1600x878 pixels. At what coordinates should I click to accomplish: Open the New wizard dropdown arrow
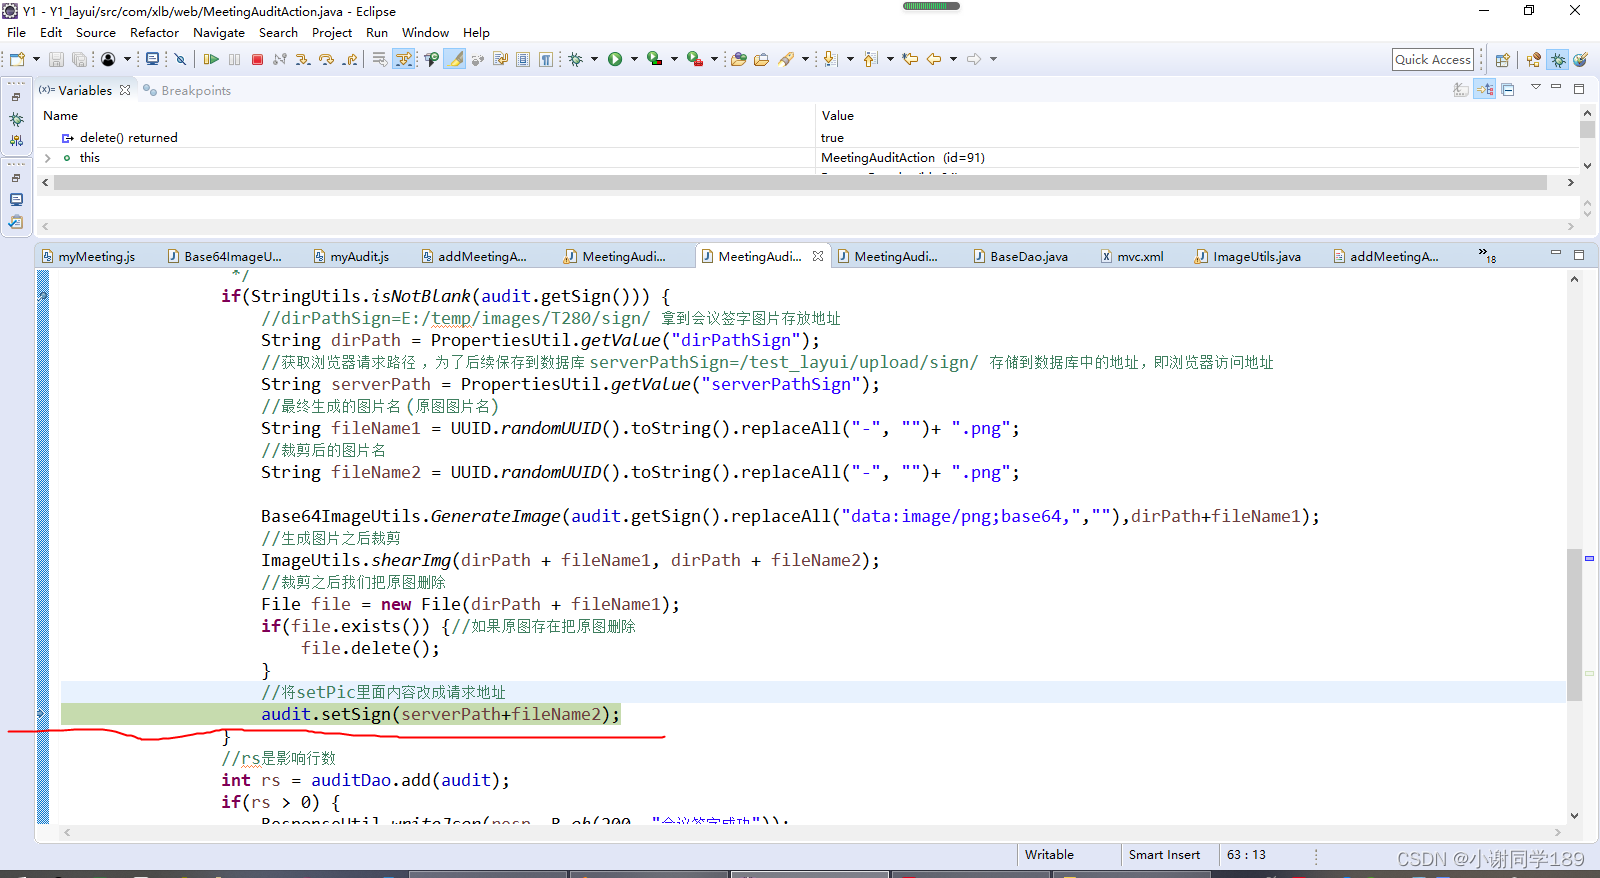pyautogui.click(x=36, y=59)
